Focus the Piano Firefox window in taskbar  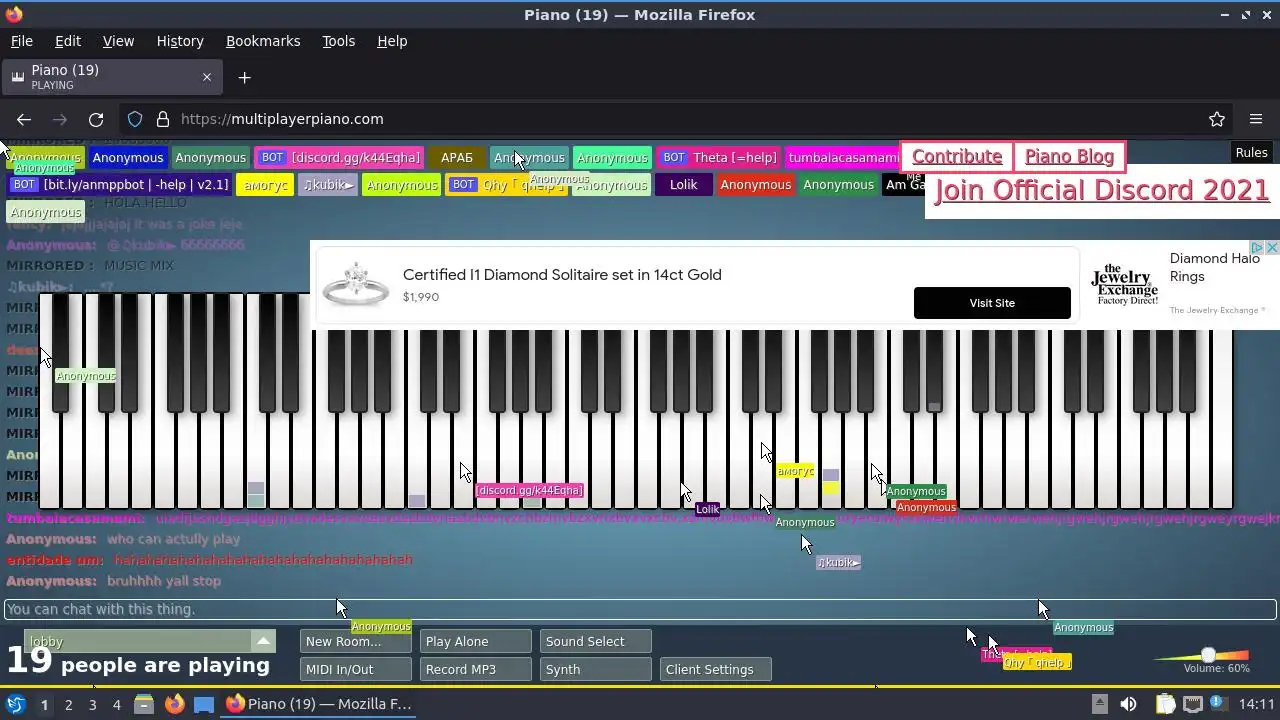(x=320, y=704)
